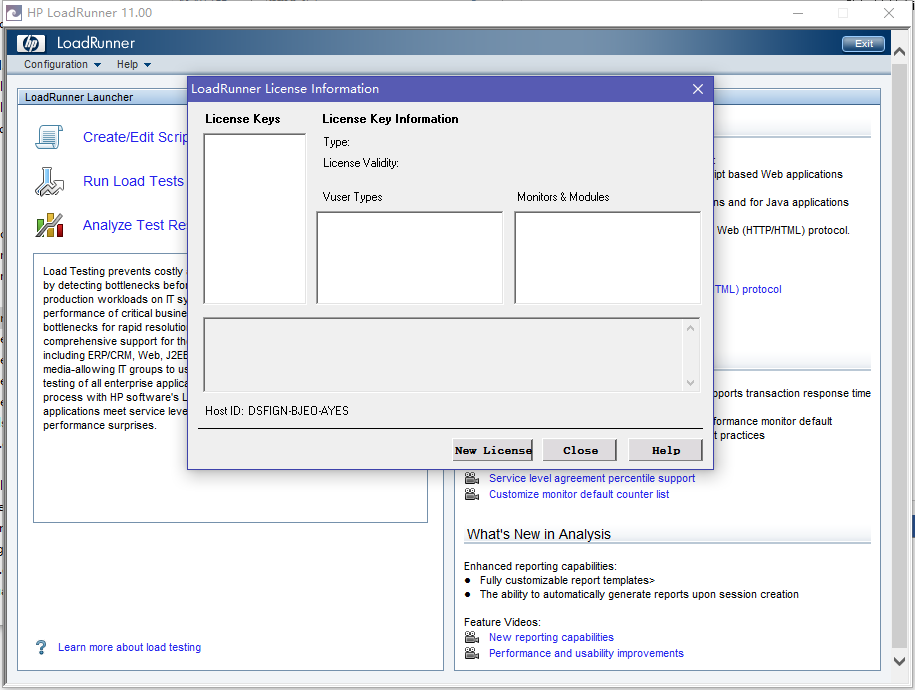This screenshot has width=915, height=690.
Task: Click description box scroll down arrow
Action: tap(690, 383)
